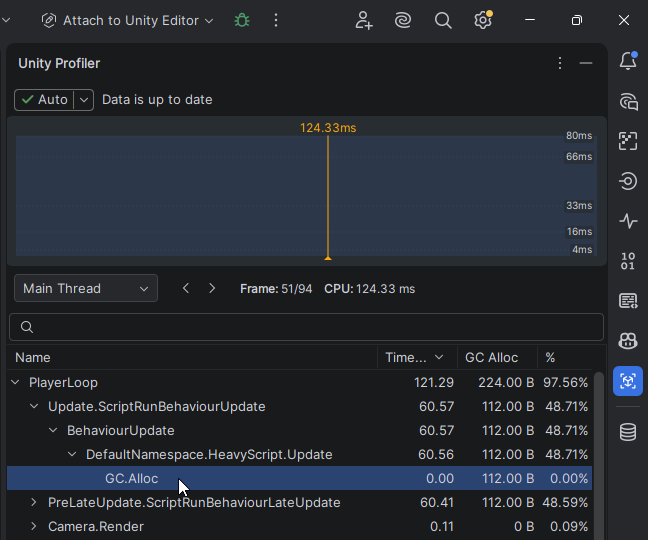Open the Copilot sidebar icon
This screenshot has height=540, width=648.
pos(628,340)
